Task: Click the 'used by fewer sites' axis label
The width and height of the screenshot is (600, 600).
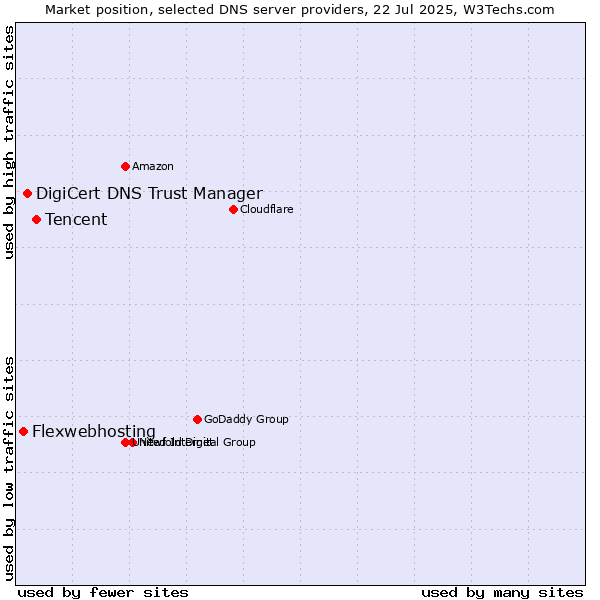Action: (x=103, y=593)
